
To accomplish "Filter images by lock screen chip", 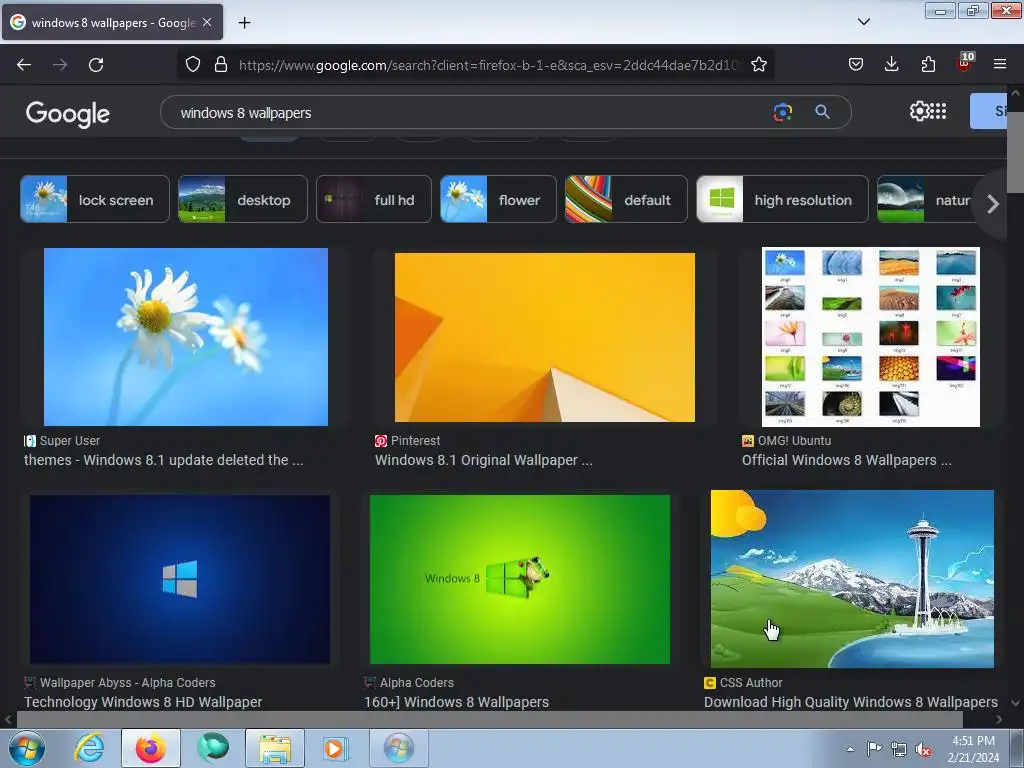I will coord(95,199).
